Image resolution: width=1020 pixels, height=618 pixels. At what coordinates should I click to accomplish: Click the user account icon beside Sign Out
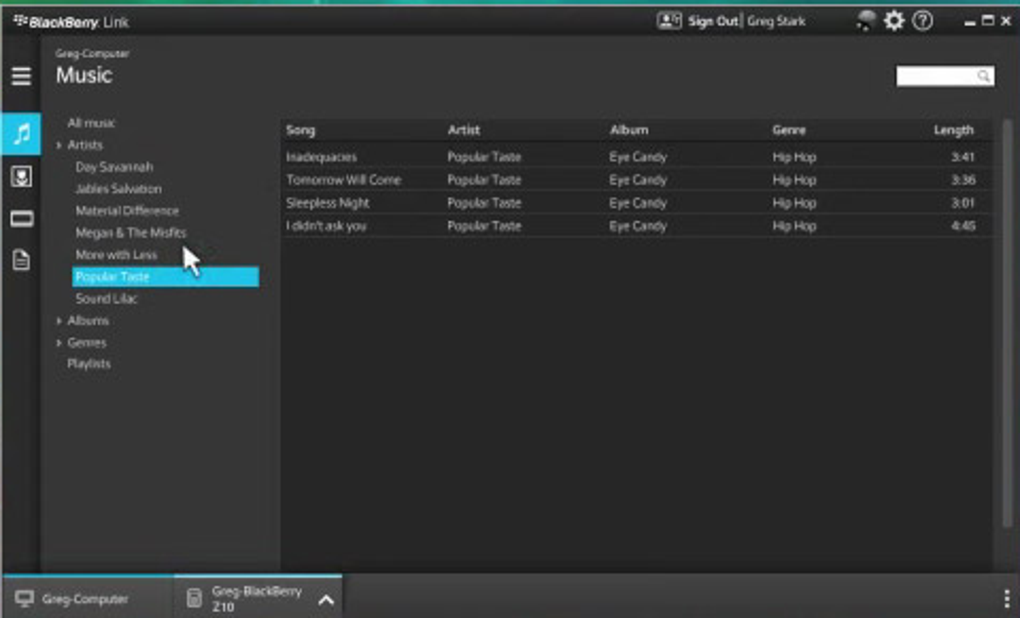coord(669,21)
